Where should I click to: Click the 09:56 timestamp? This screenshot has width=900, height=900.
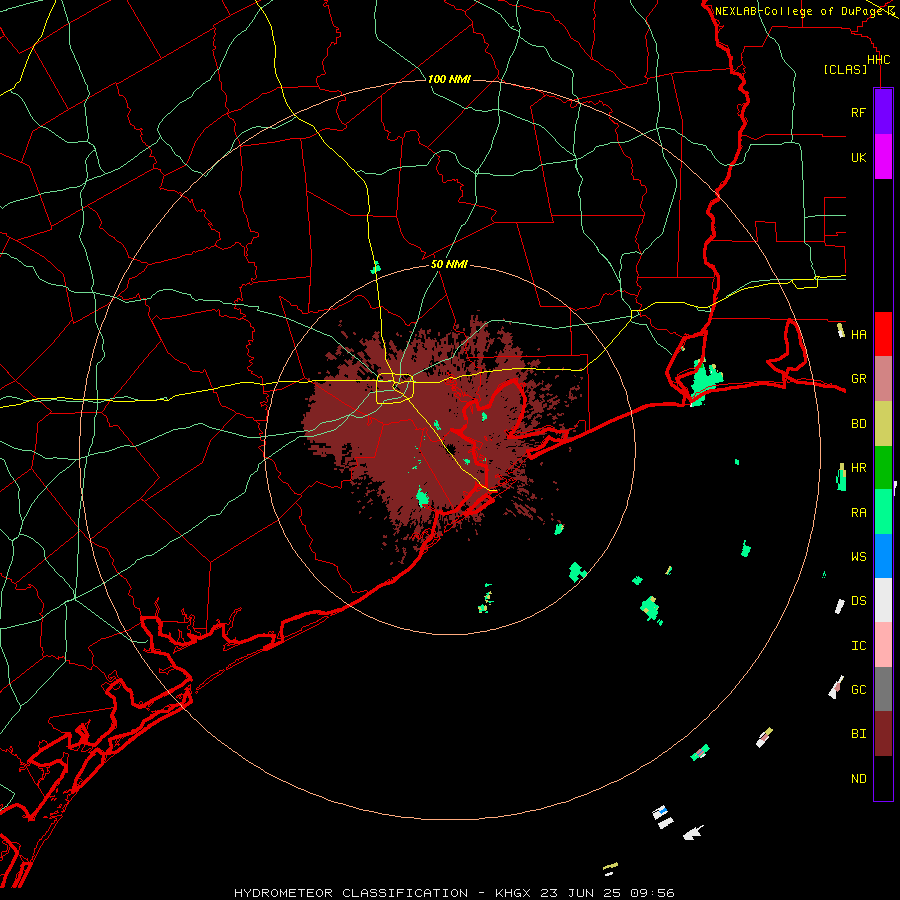click(x=652, y=893)
